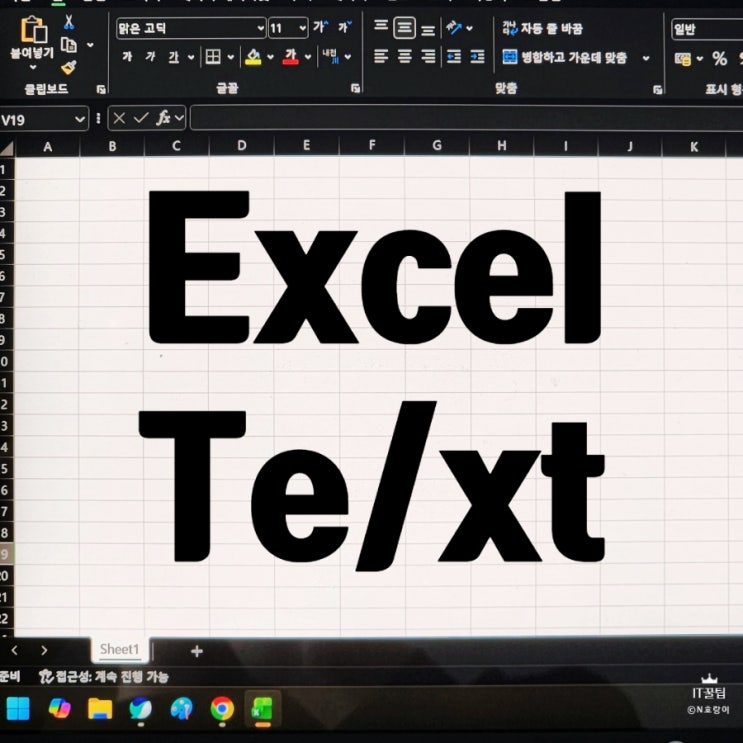
Task: Click the Name Box showing V19
Action: (44, 119)
